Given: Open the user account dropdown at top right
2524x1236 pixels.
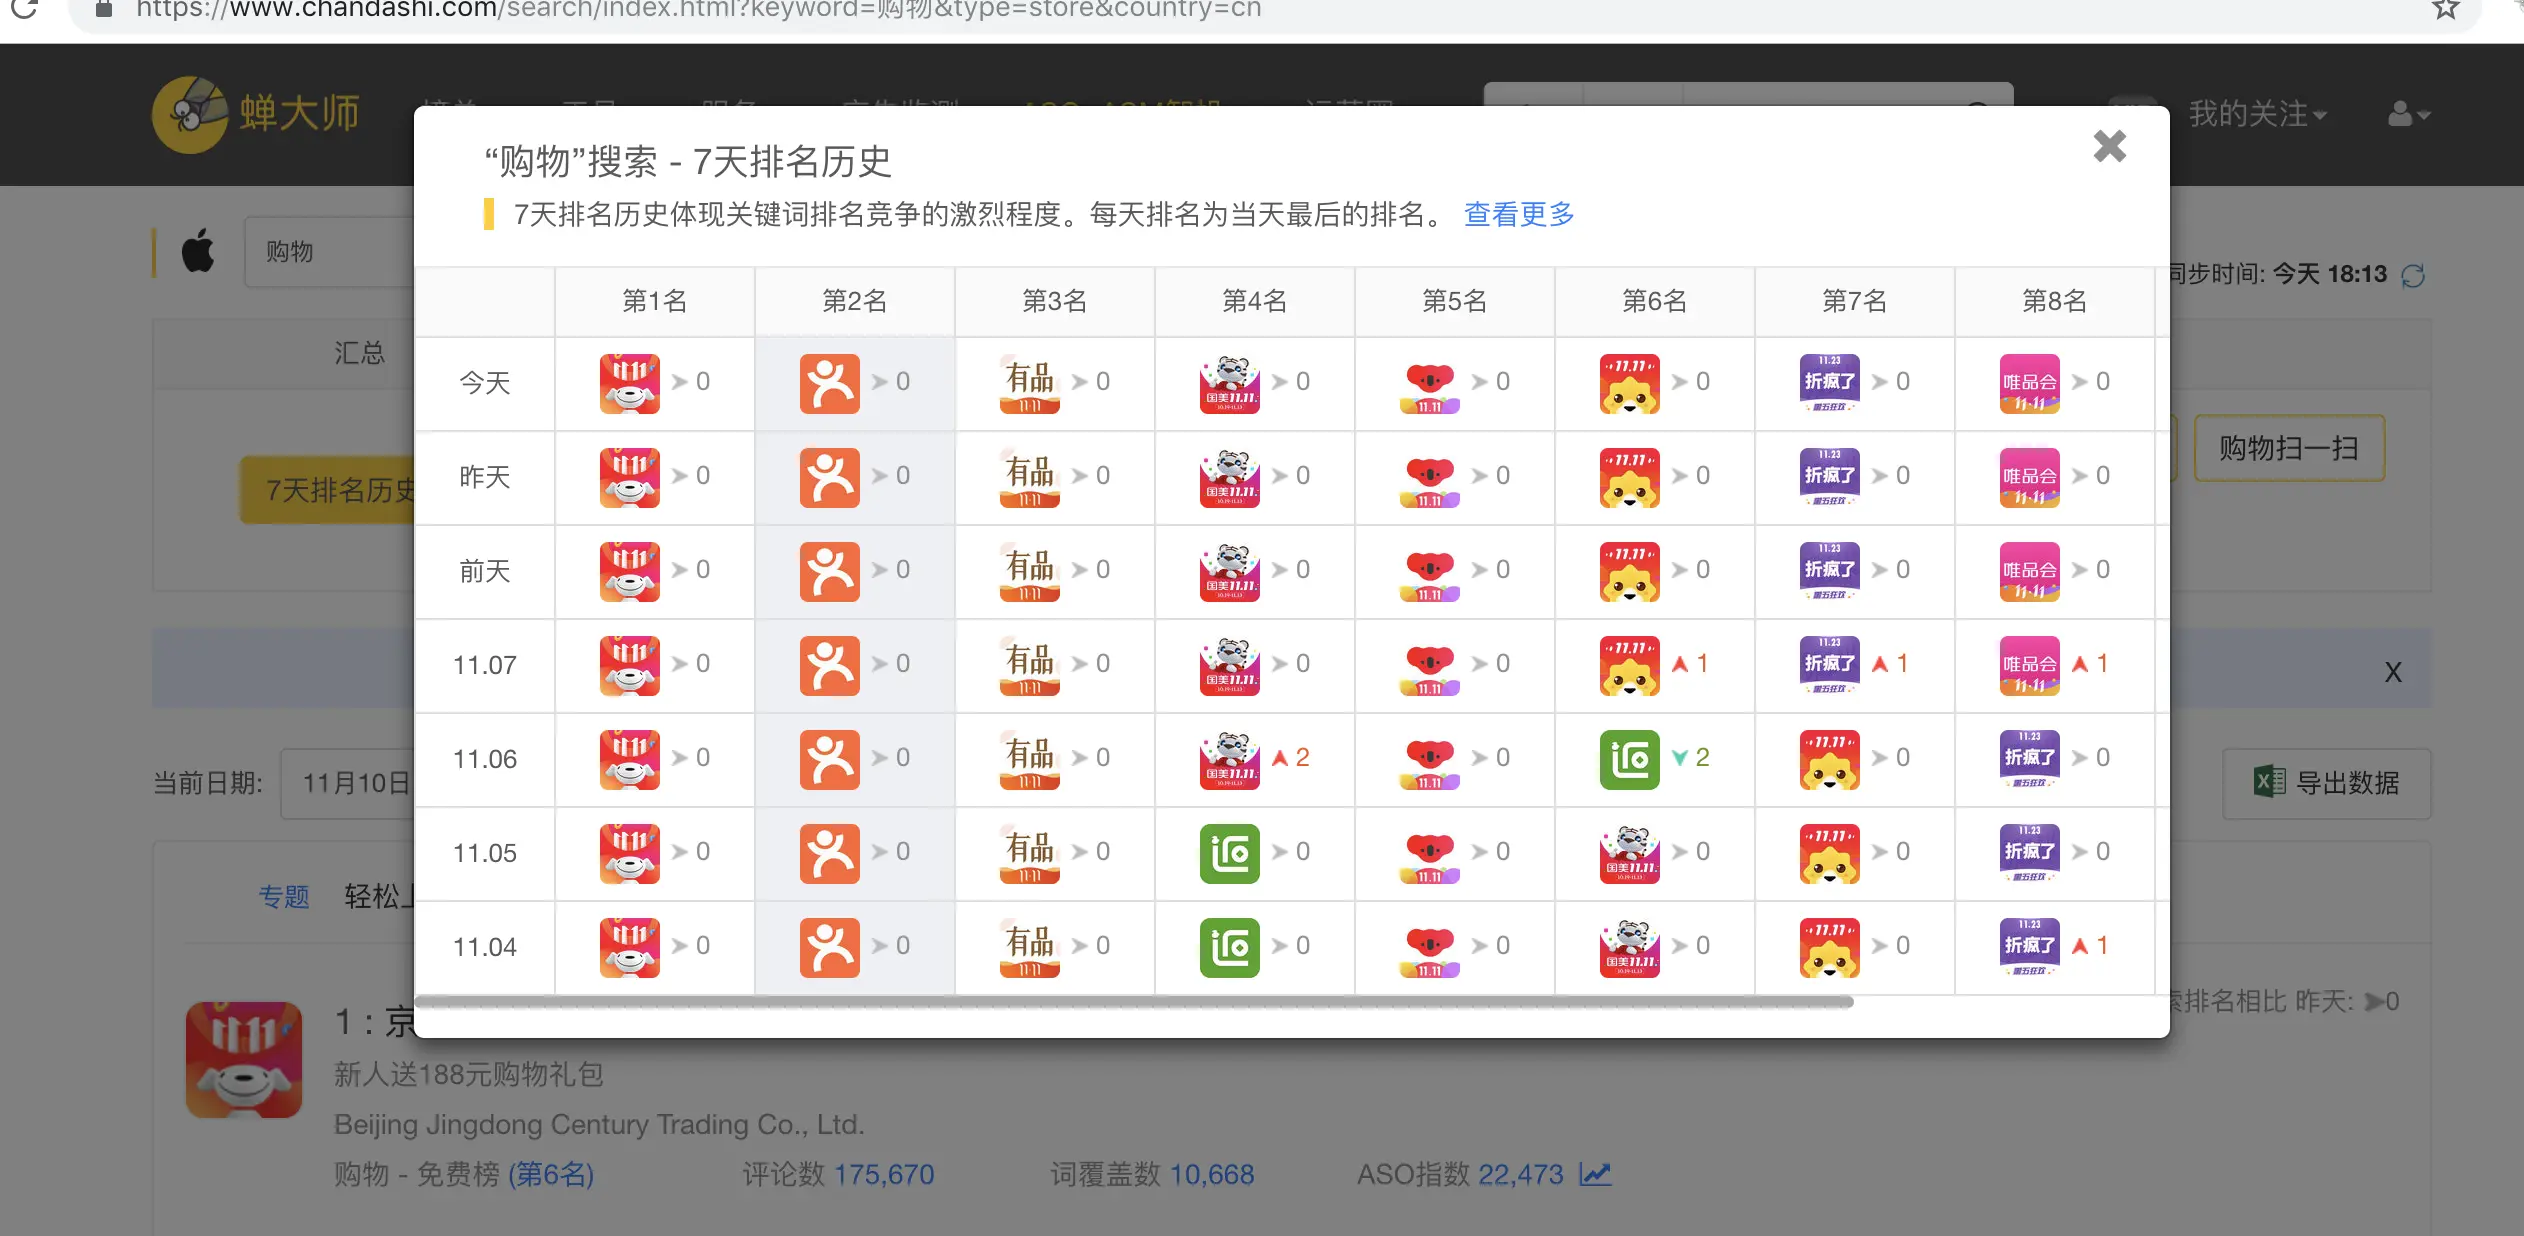Looking at the screenshot, I should click(2406, 114).
